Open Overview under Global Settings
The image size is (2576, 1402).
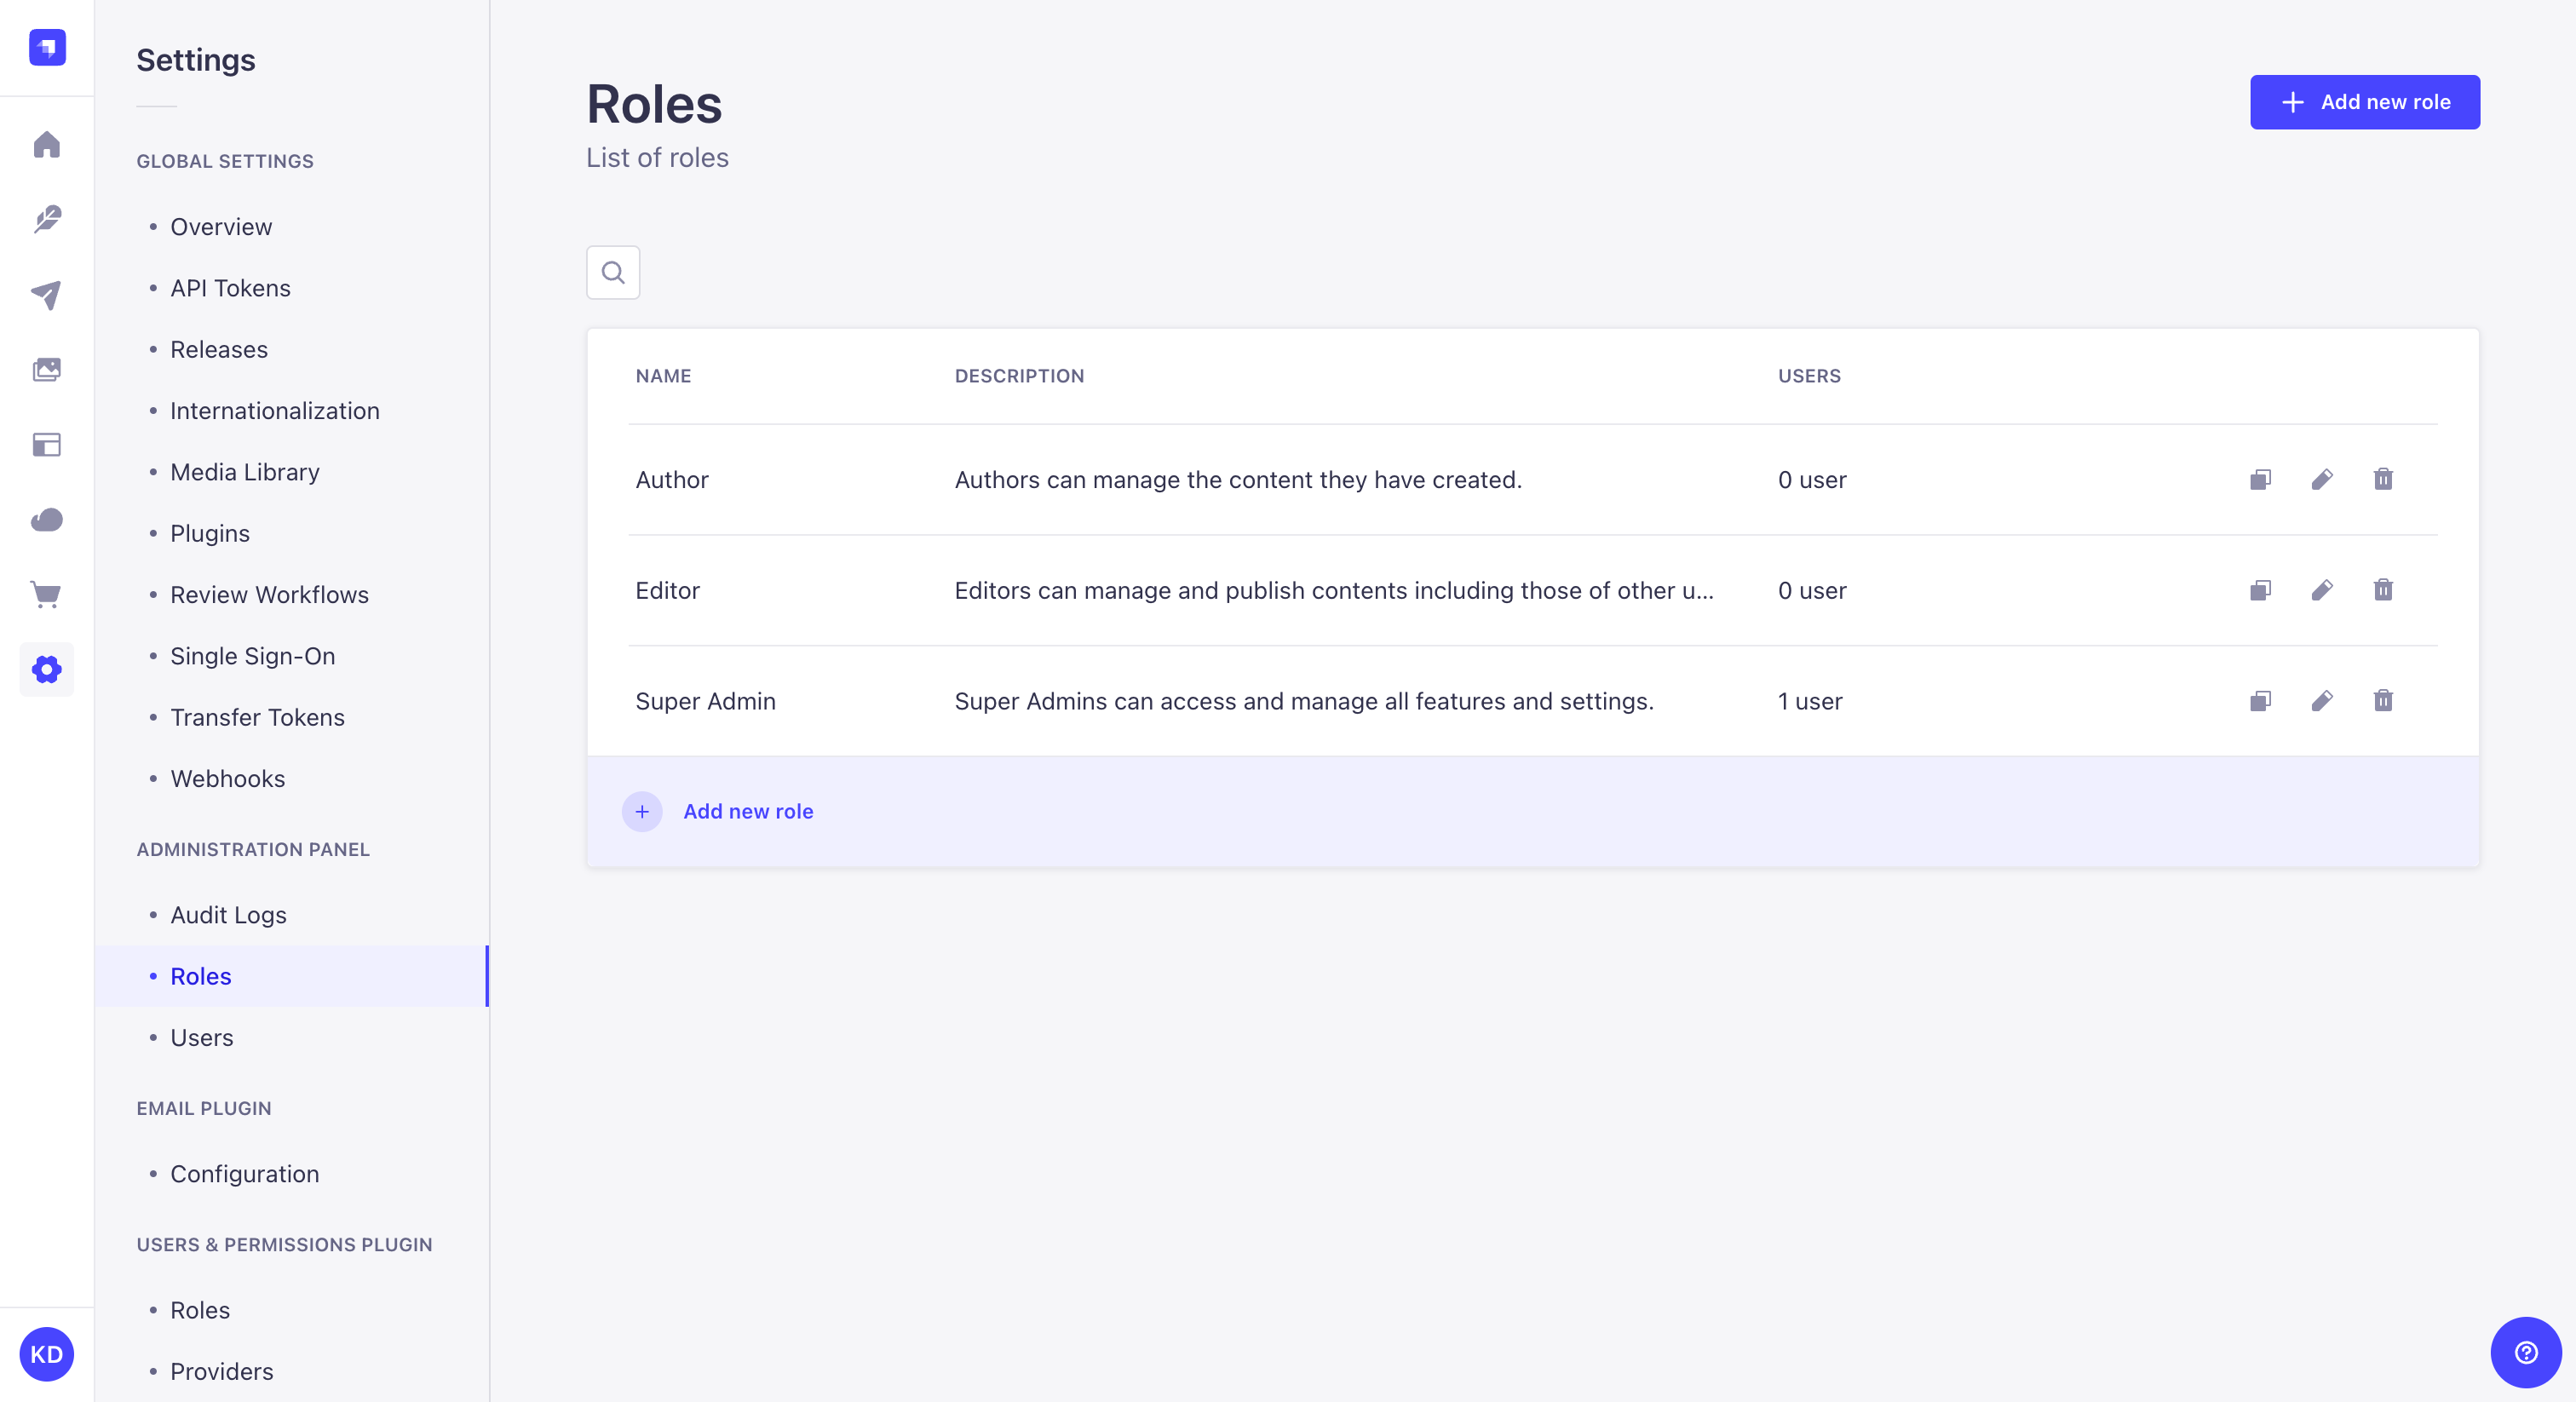pyautogui.click(x=221, y=227)
